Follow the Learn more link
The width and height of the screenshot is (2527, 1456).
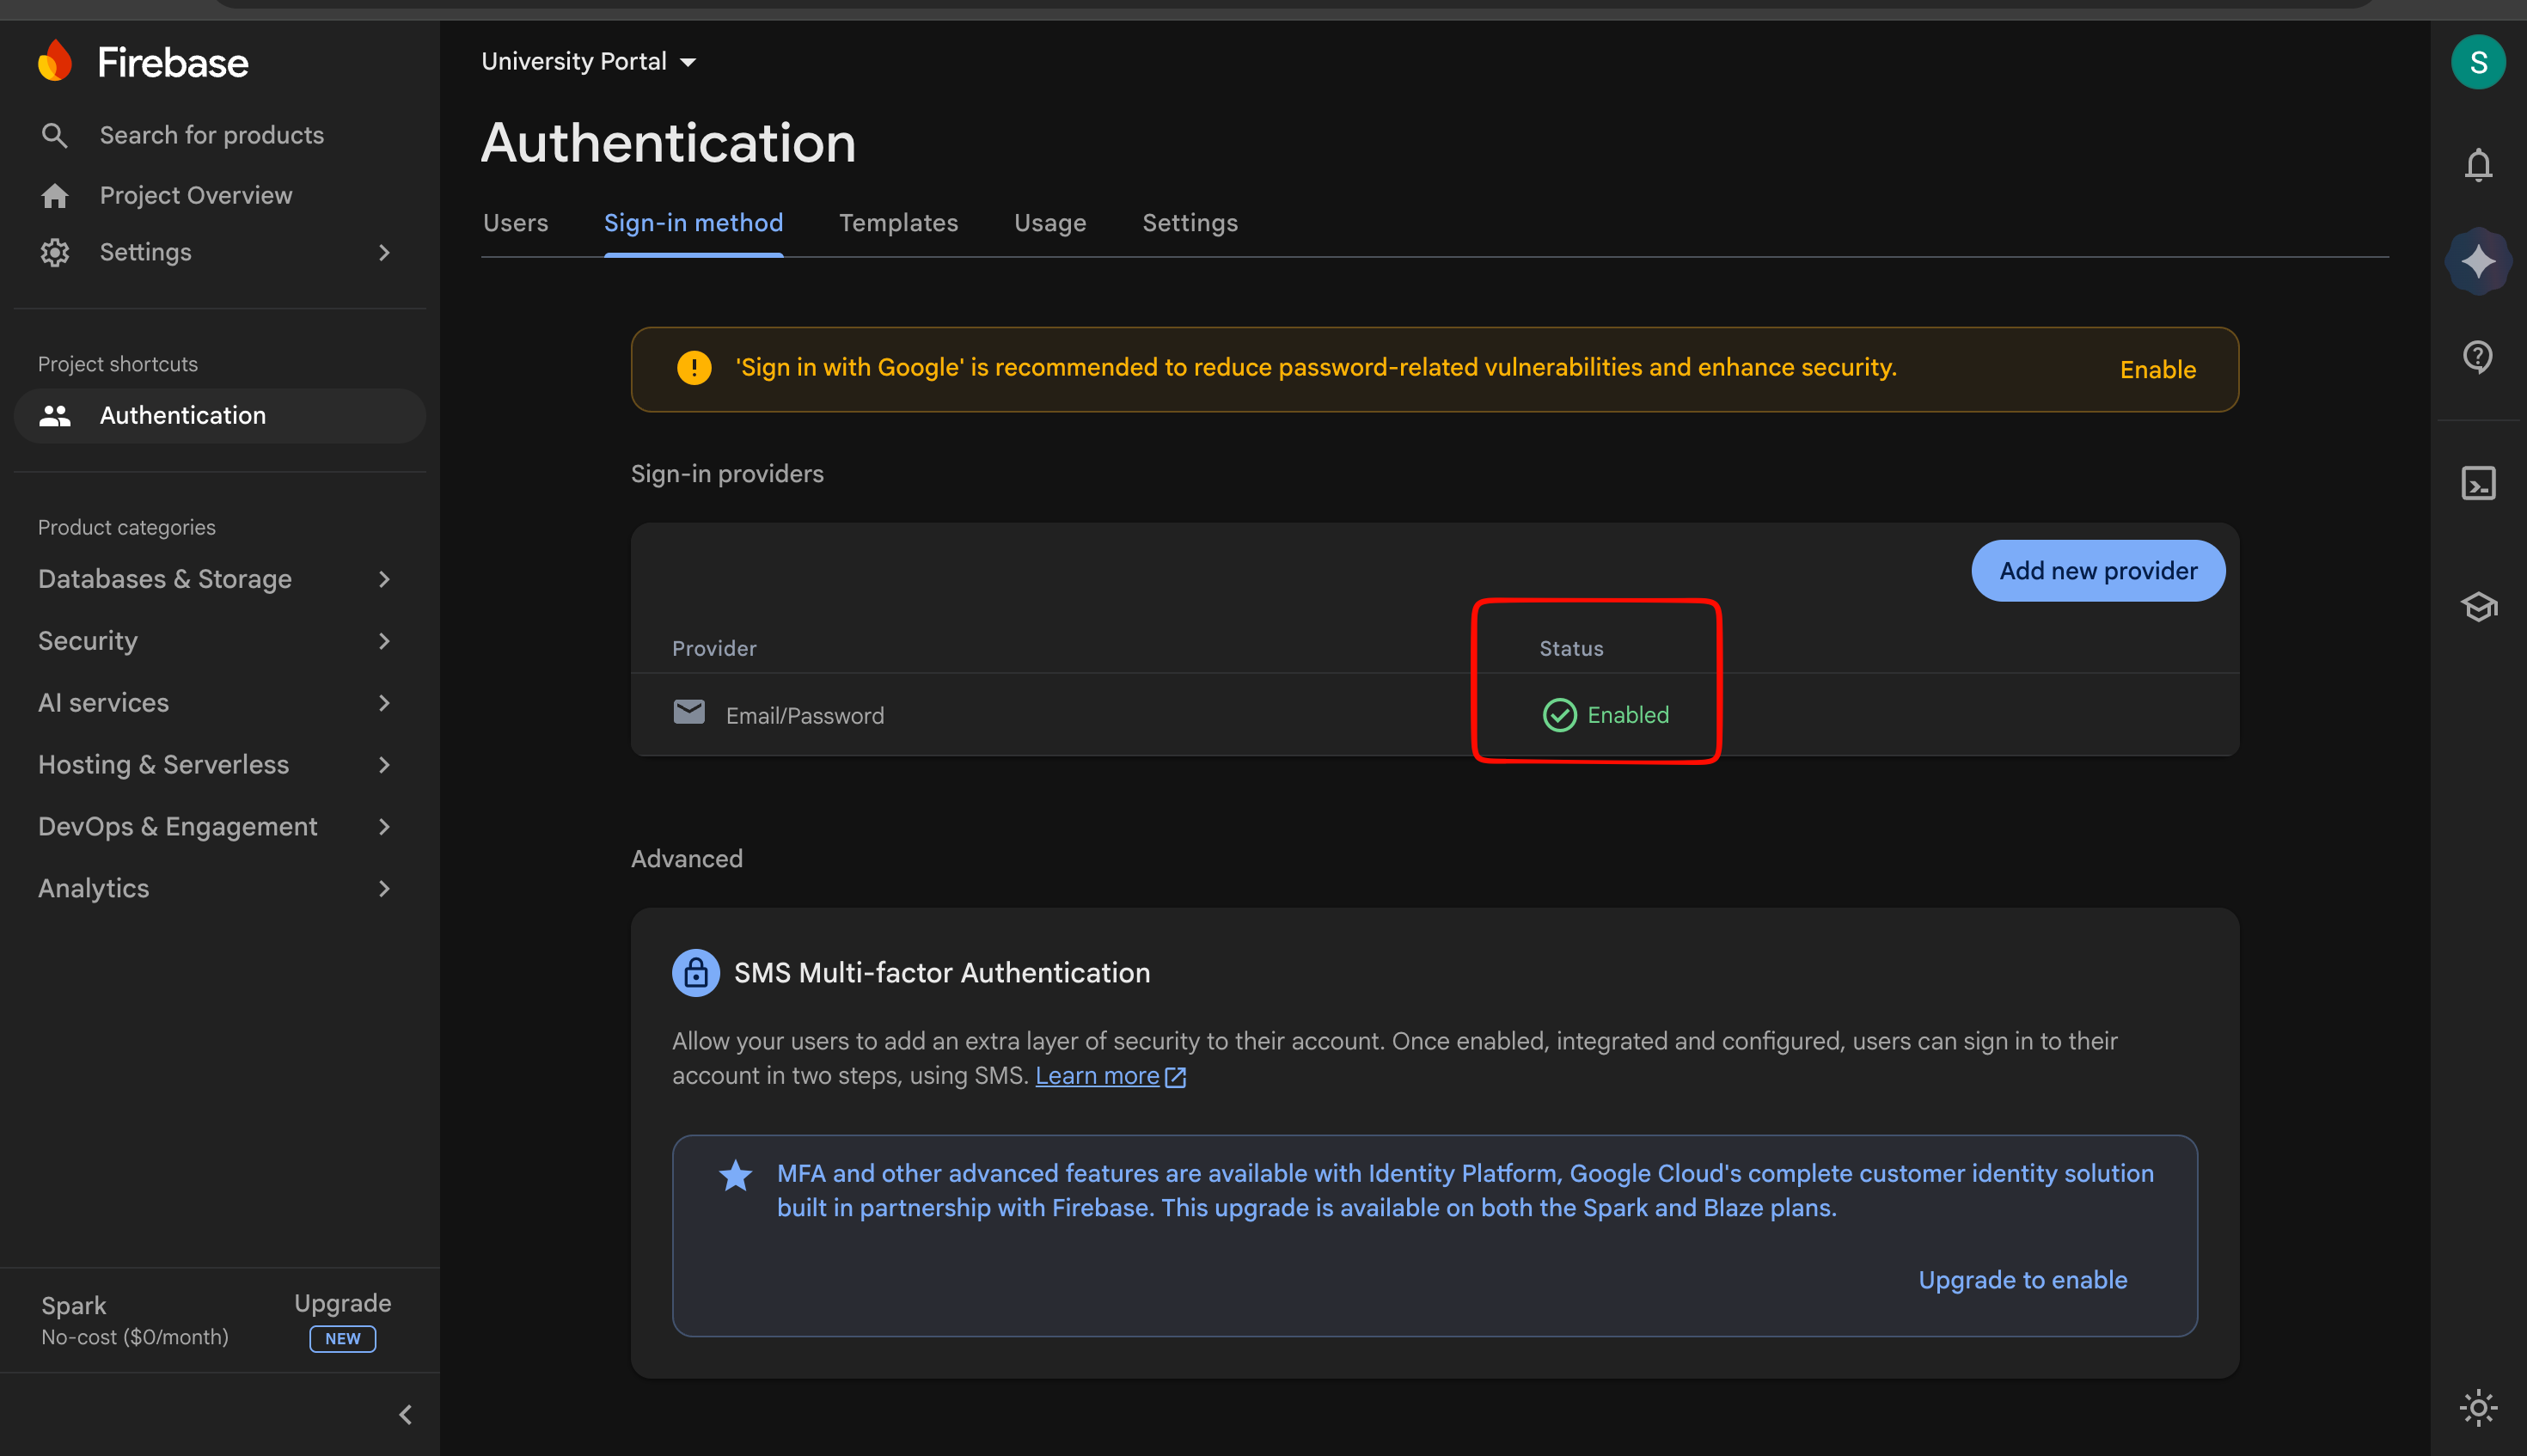1097,1076
